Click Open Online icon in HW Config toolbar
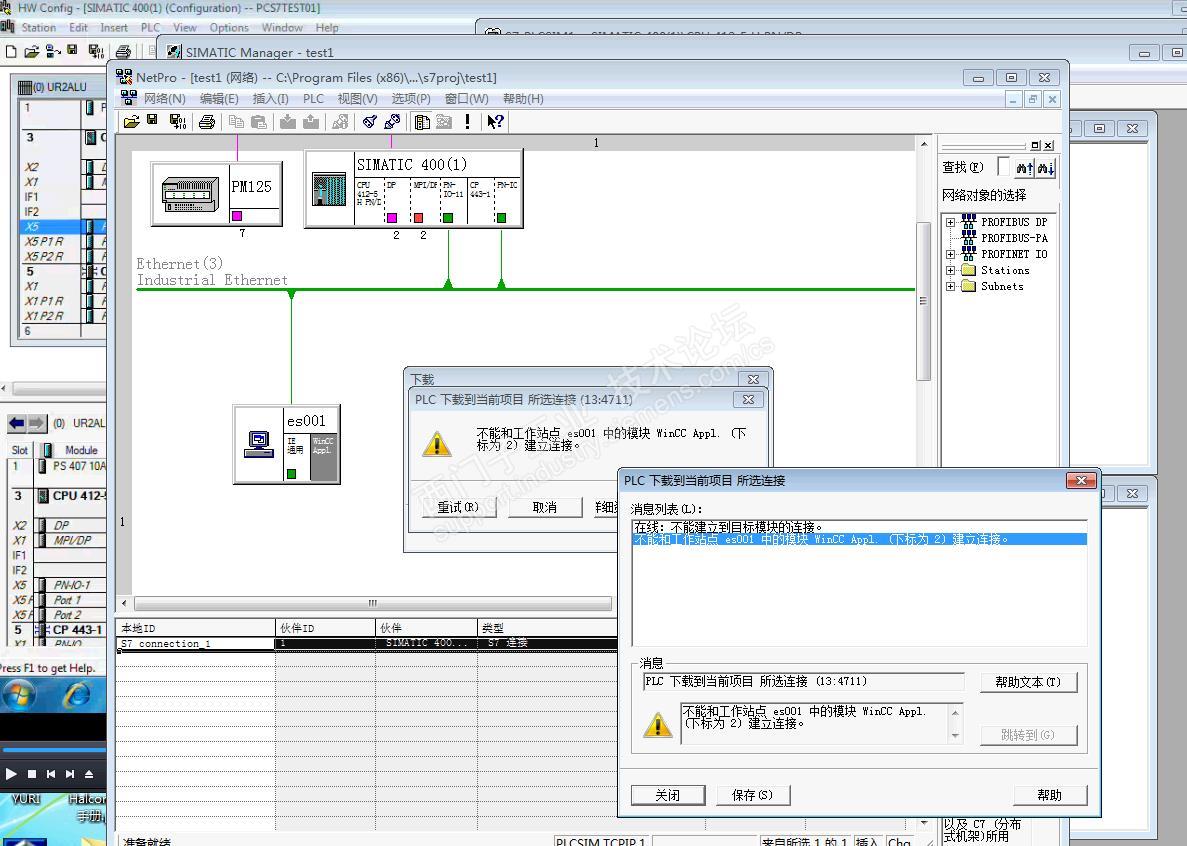Image resolution: width=1187 pixels, height=846 pixels. pyautogui.click(x=52, y=51)
